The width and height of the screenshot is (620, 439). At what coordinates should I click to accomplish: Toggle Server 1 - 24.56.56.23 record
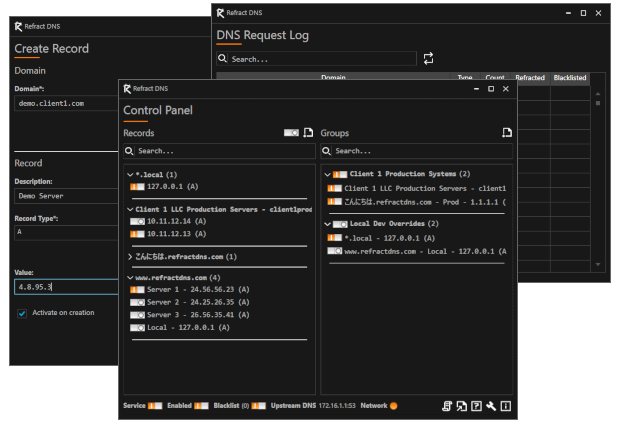point(137,290)
